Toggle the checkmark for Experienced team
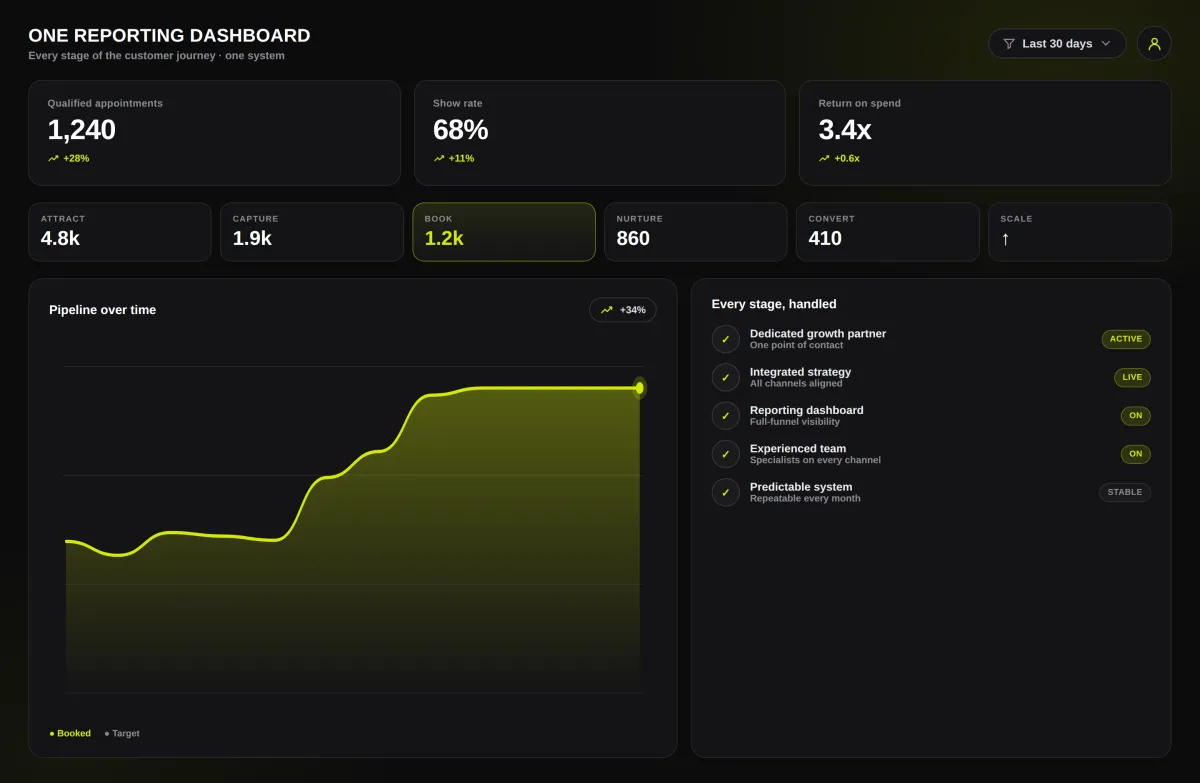 [x=726, y=454]
